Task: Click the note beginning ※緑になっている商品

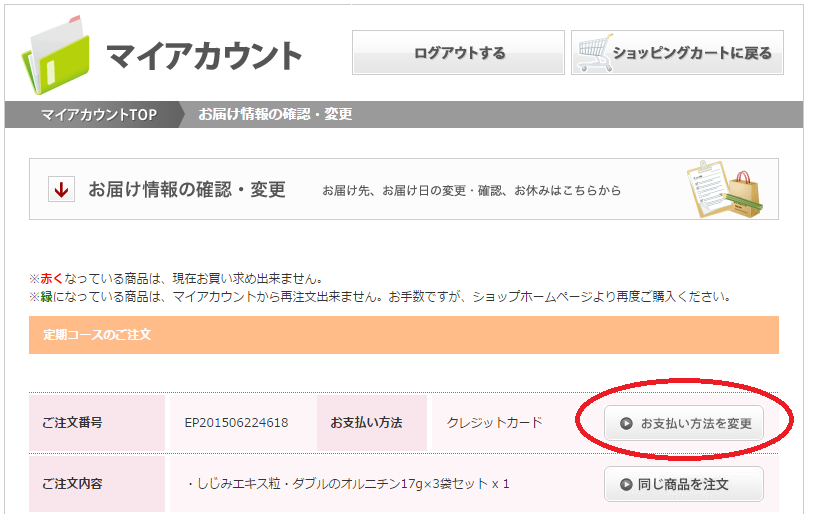Action: 381,297
